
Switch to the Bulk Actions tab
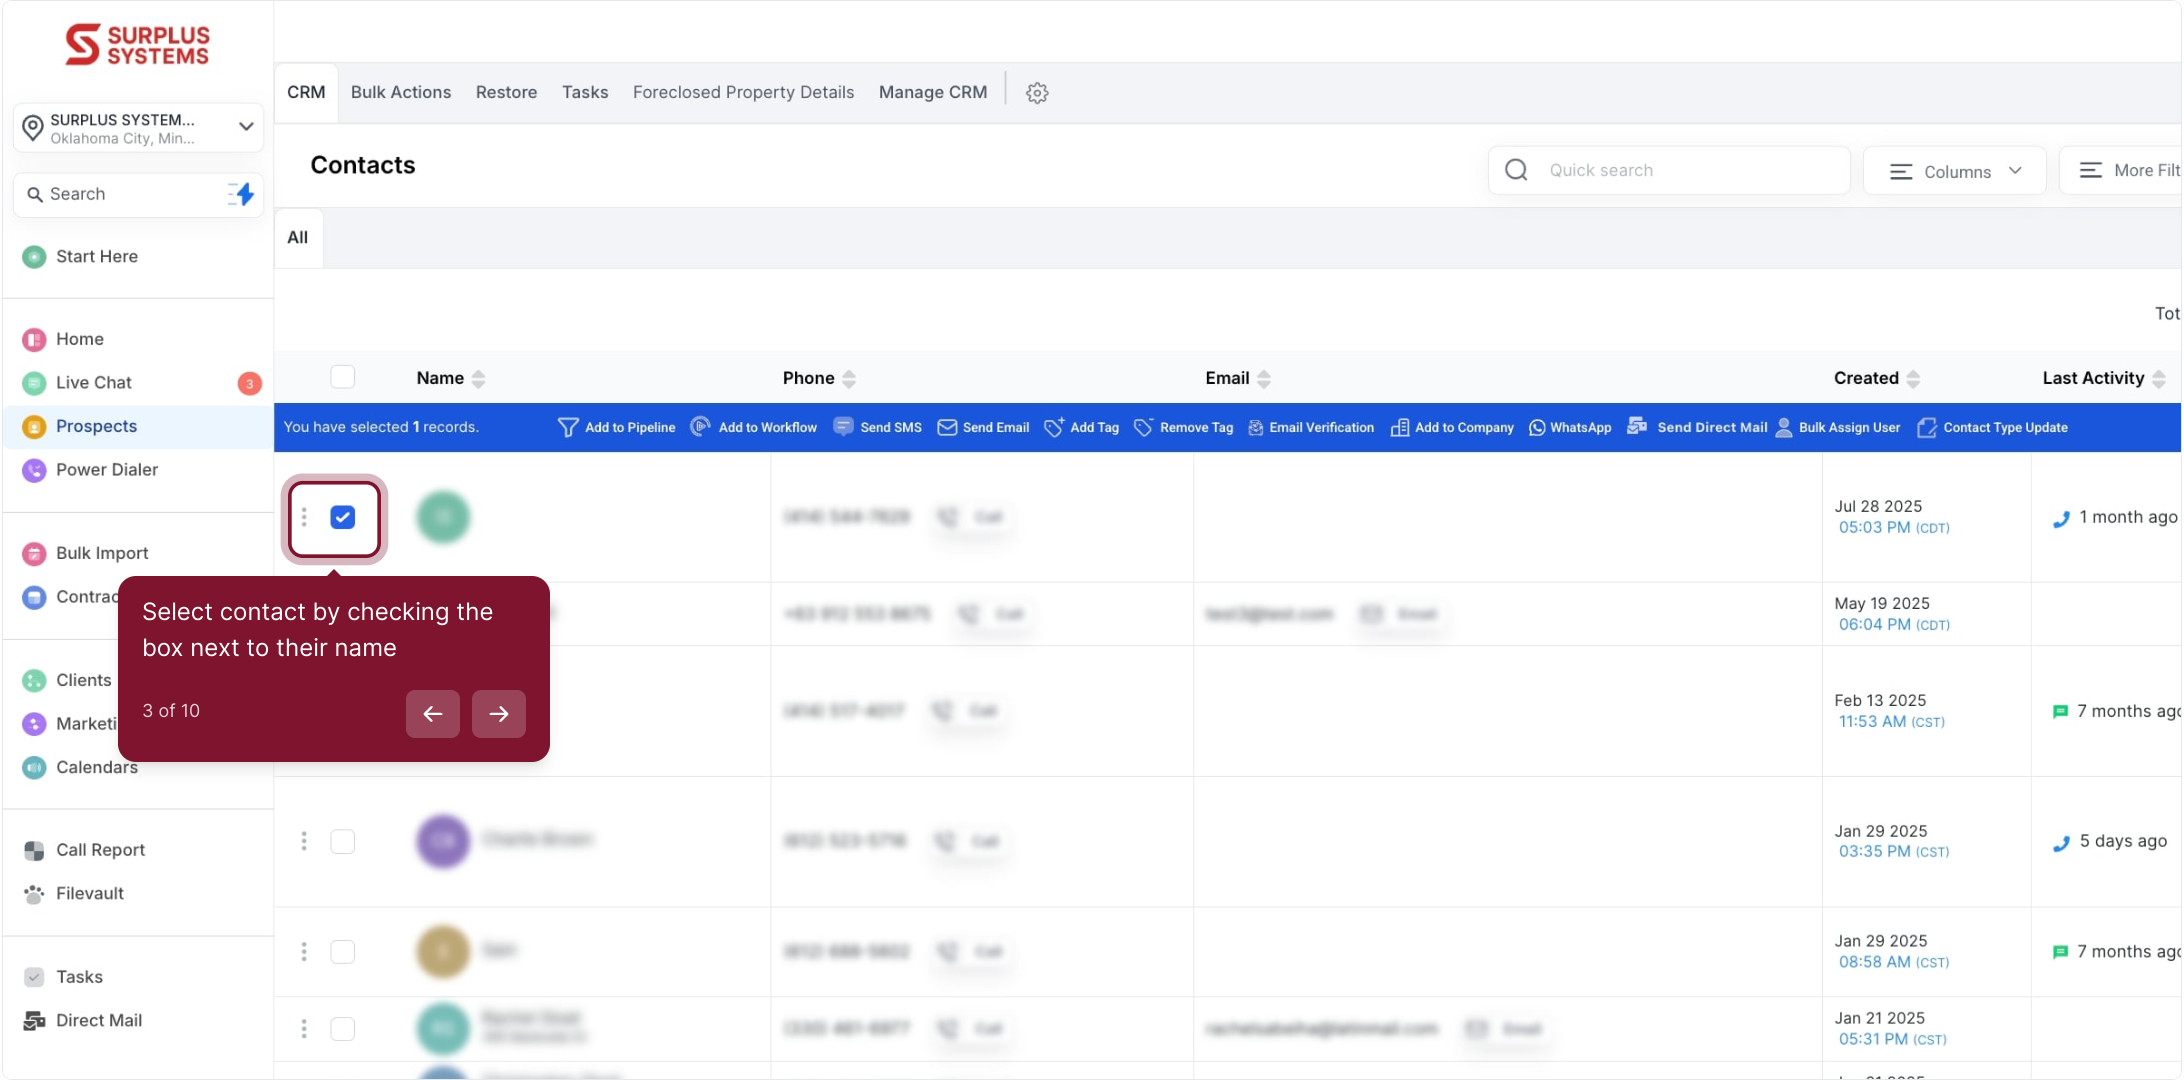point(400,92)
